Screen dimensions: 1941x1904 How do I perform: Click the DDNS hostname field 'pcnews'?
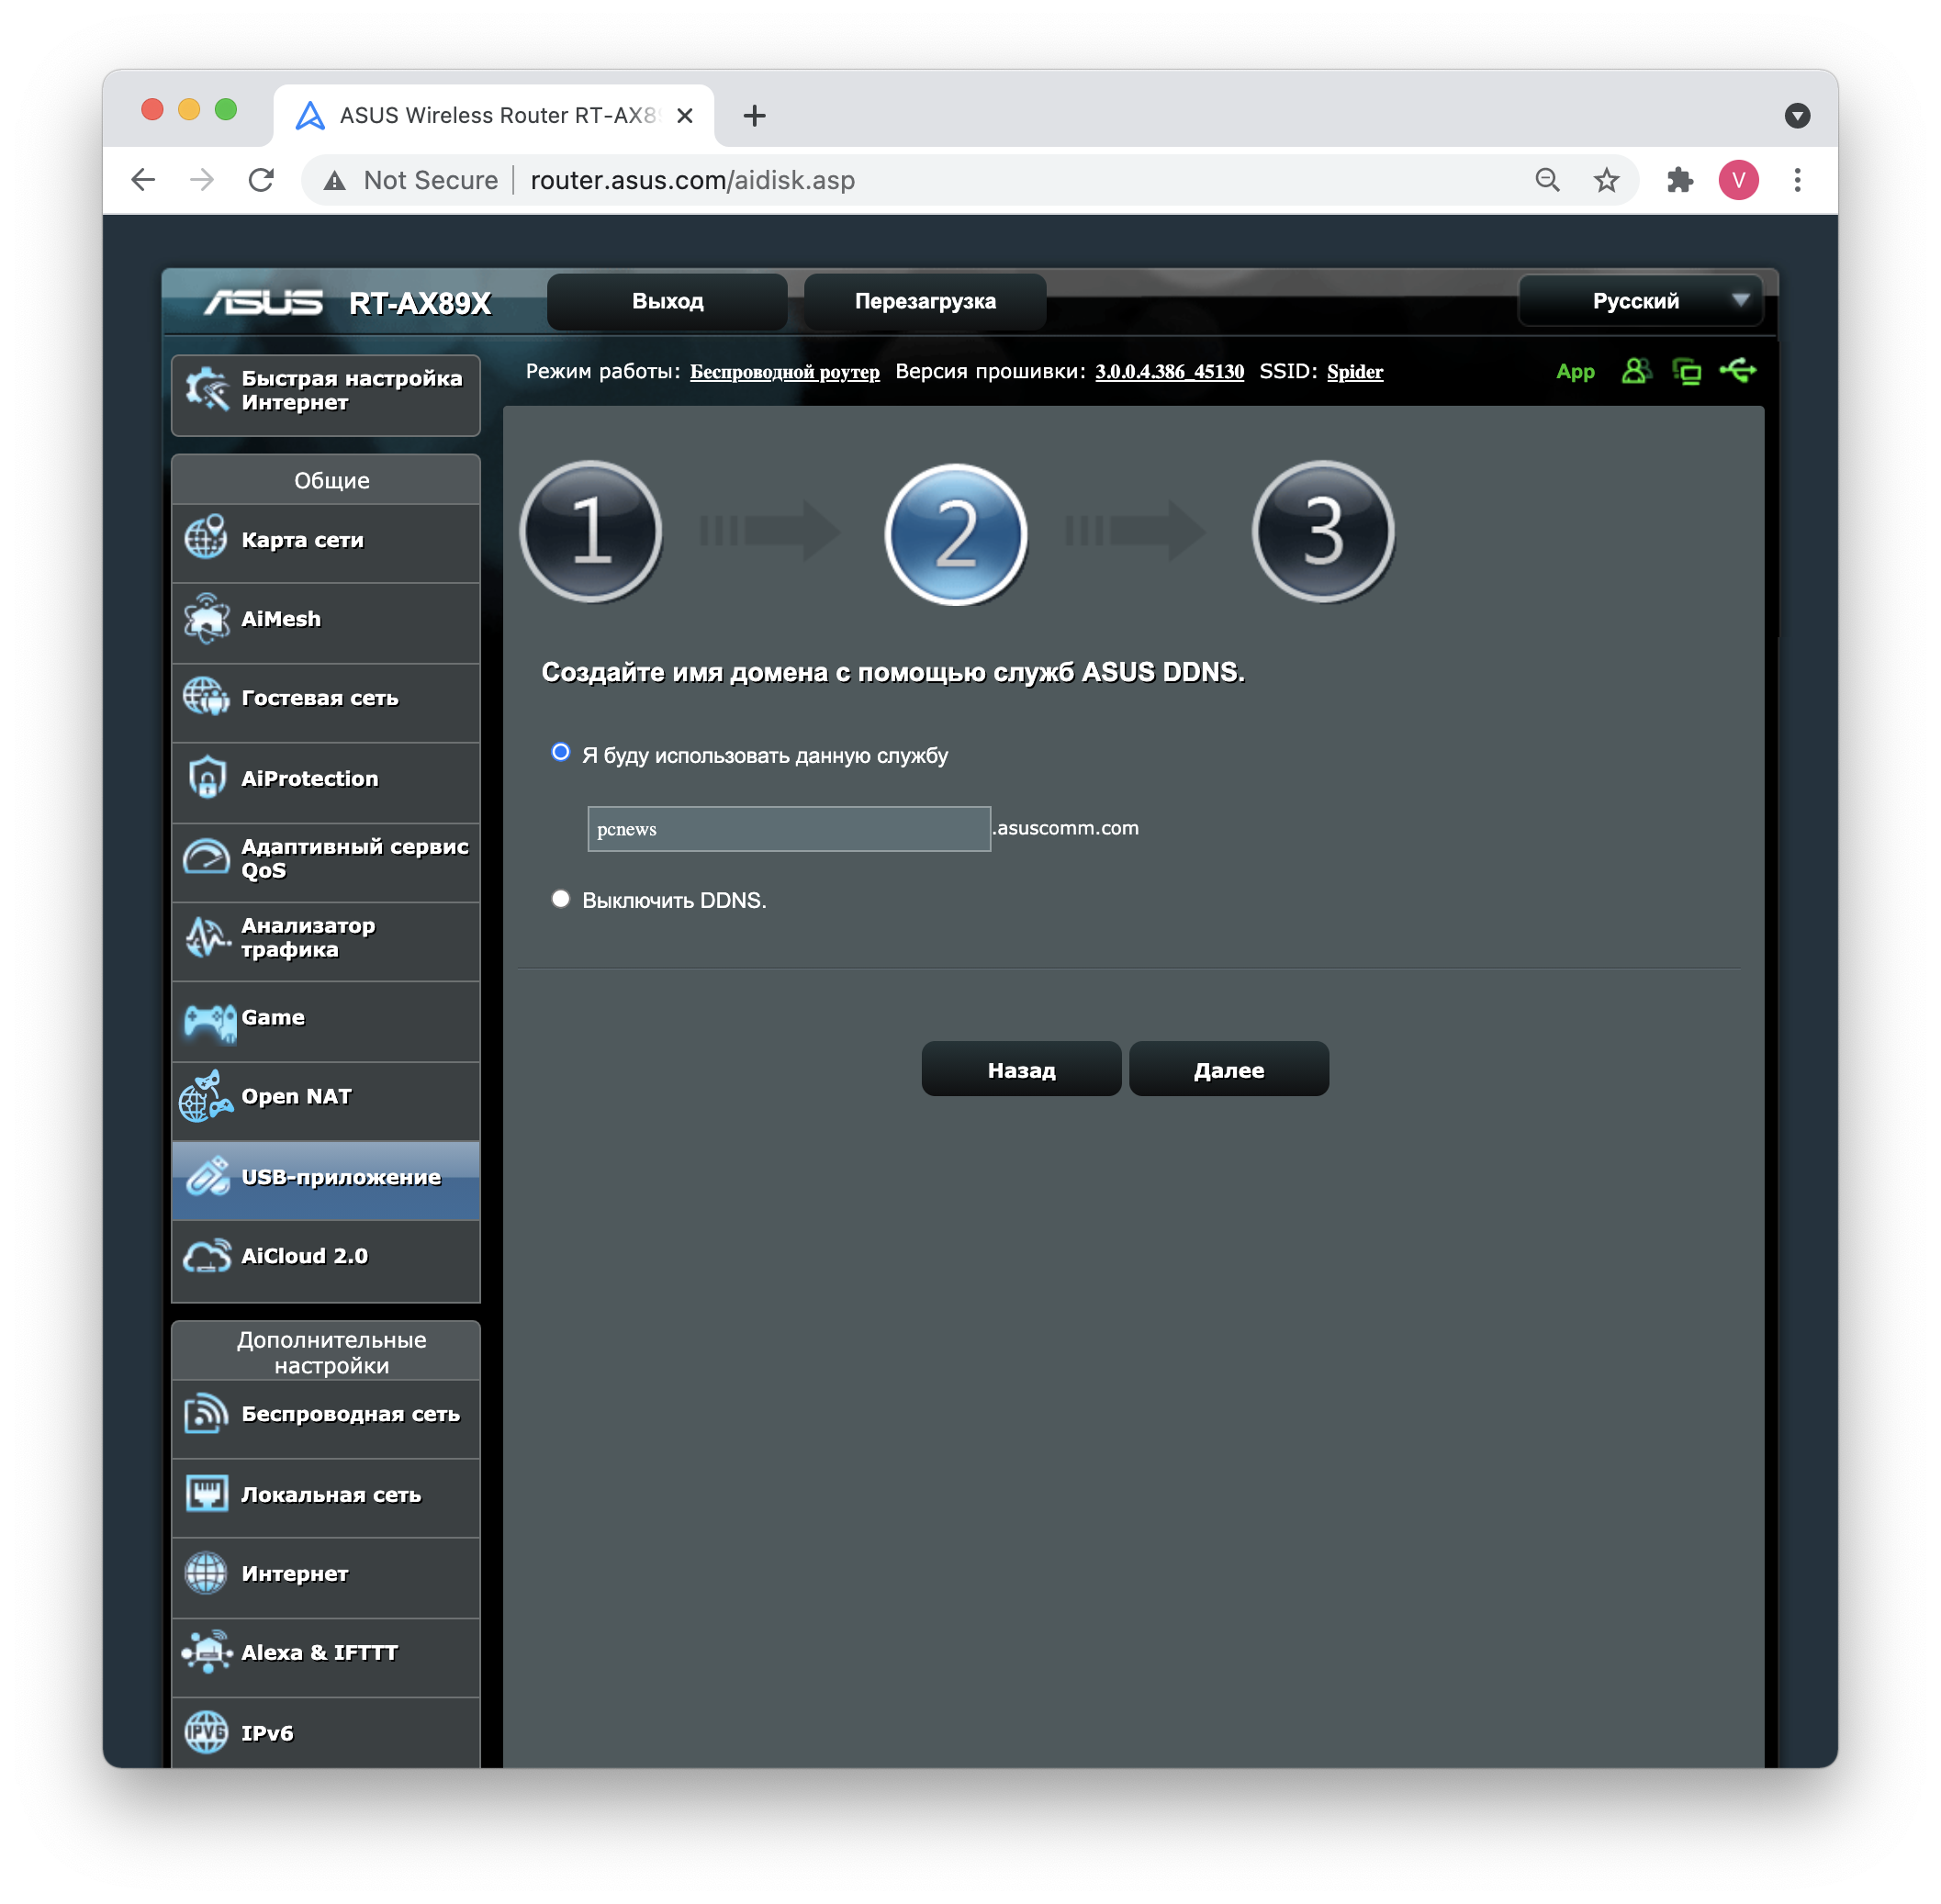click(x=789, y=829)
